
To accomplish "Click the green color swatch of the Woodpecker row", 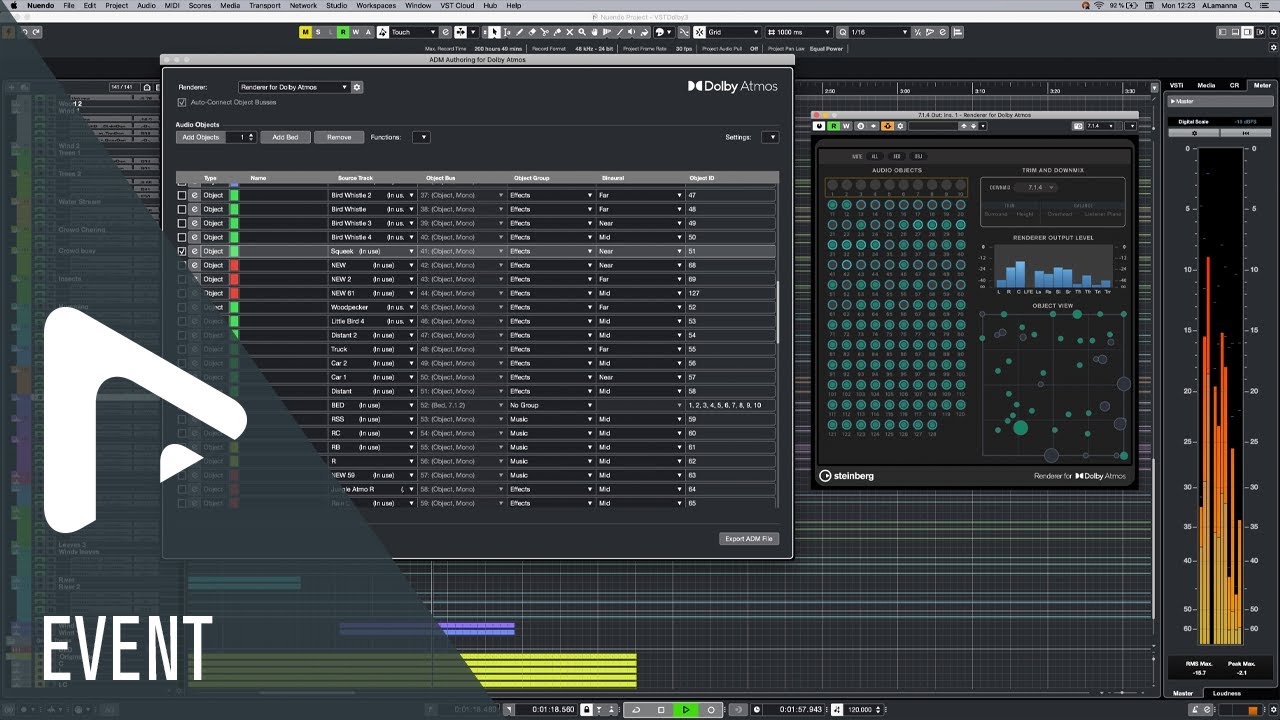I will tap(234, 307).
